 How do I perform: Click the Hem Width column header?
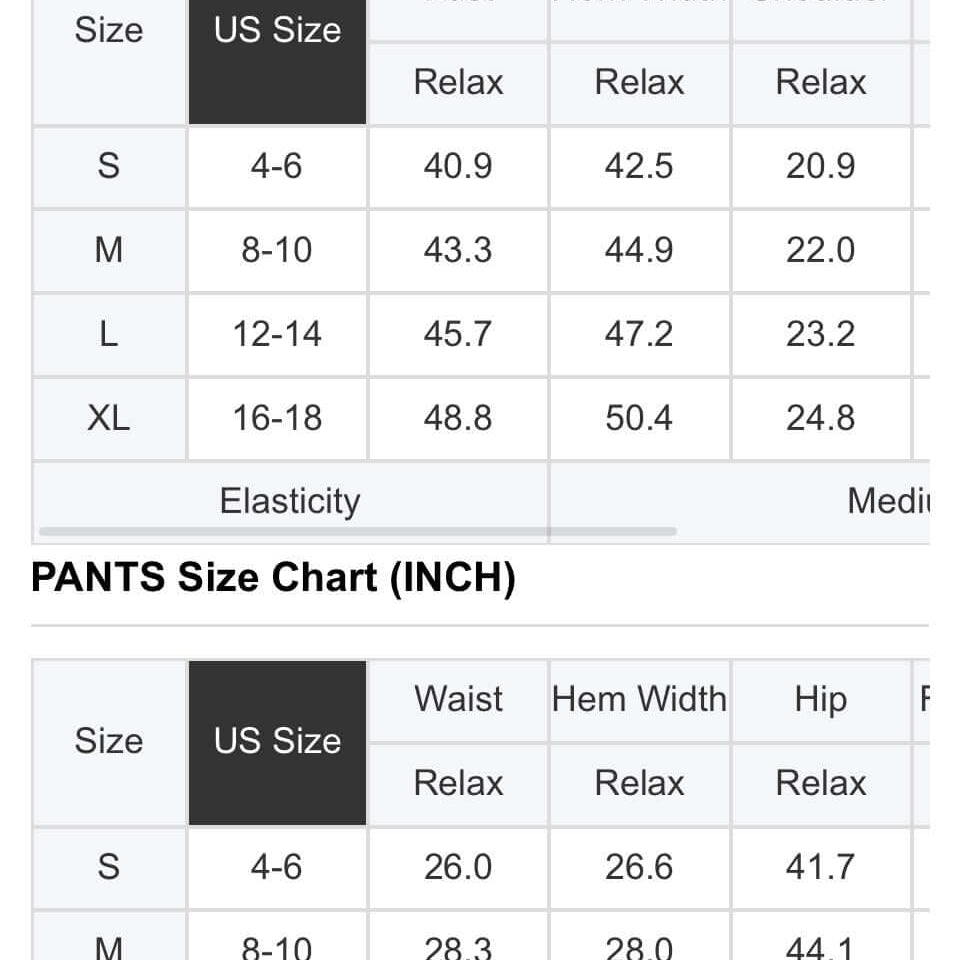coord(639,699)
